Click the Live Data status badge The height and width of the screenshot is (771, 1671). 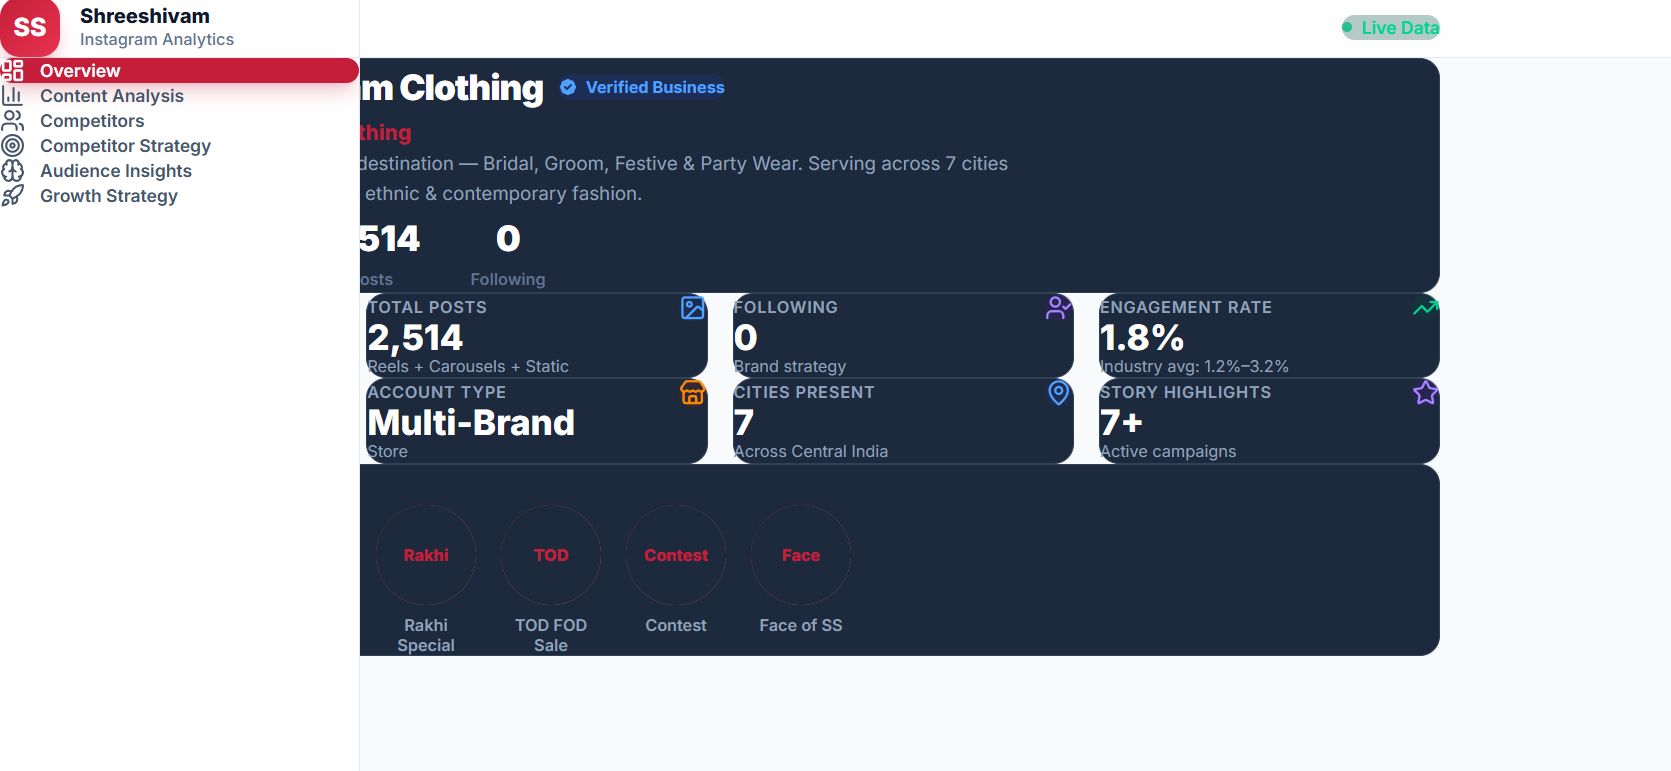(1390, 28)
